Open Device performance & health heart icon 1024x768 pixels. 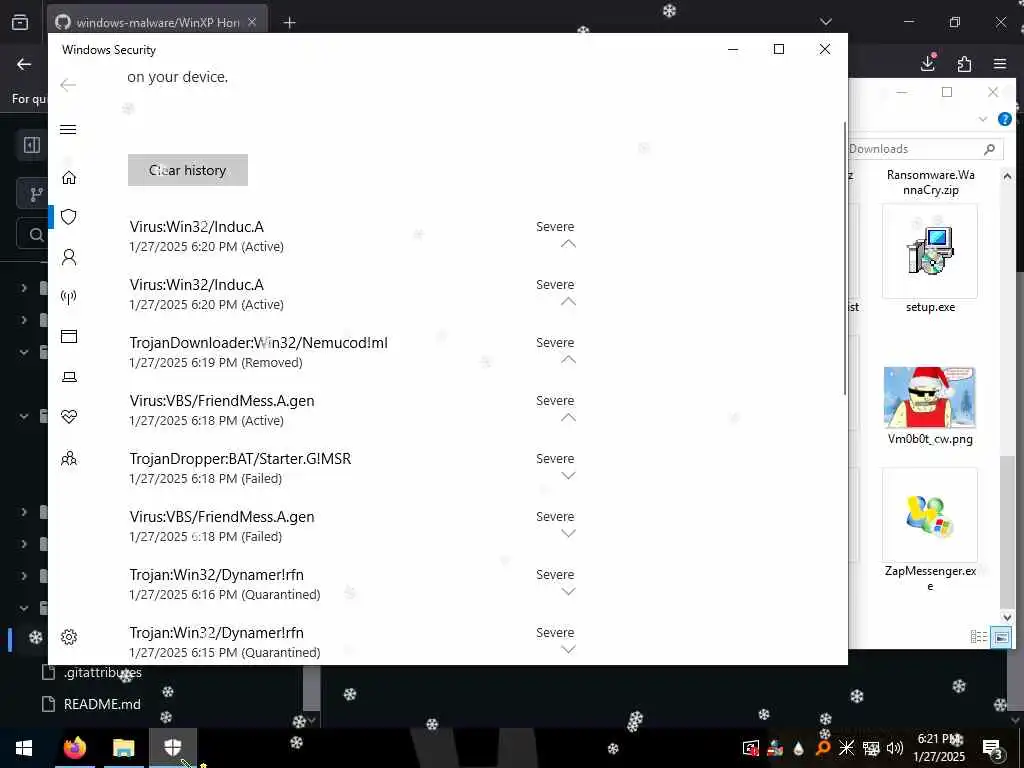tap(69, 416)
